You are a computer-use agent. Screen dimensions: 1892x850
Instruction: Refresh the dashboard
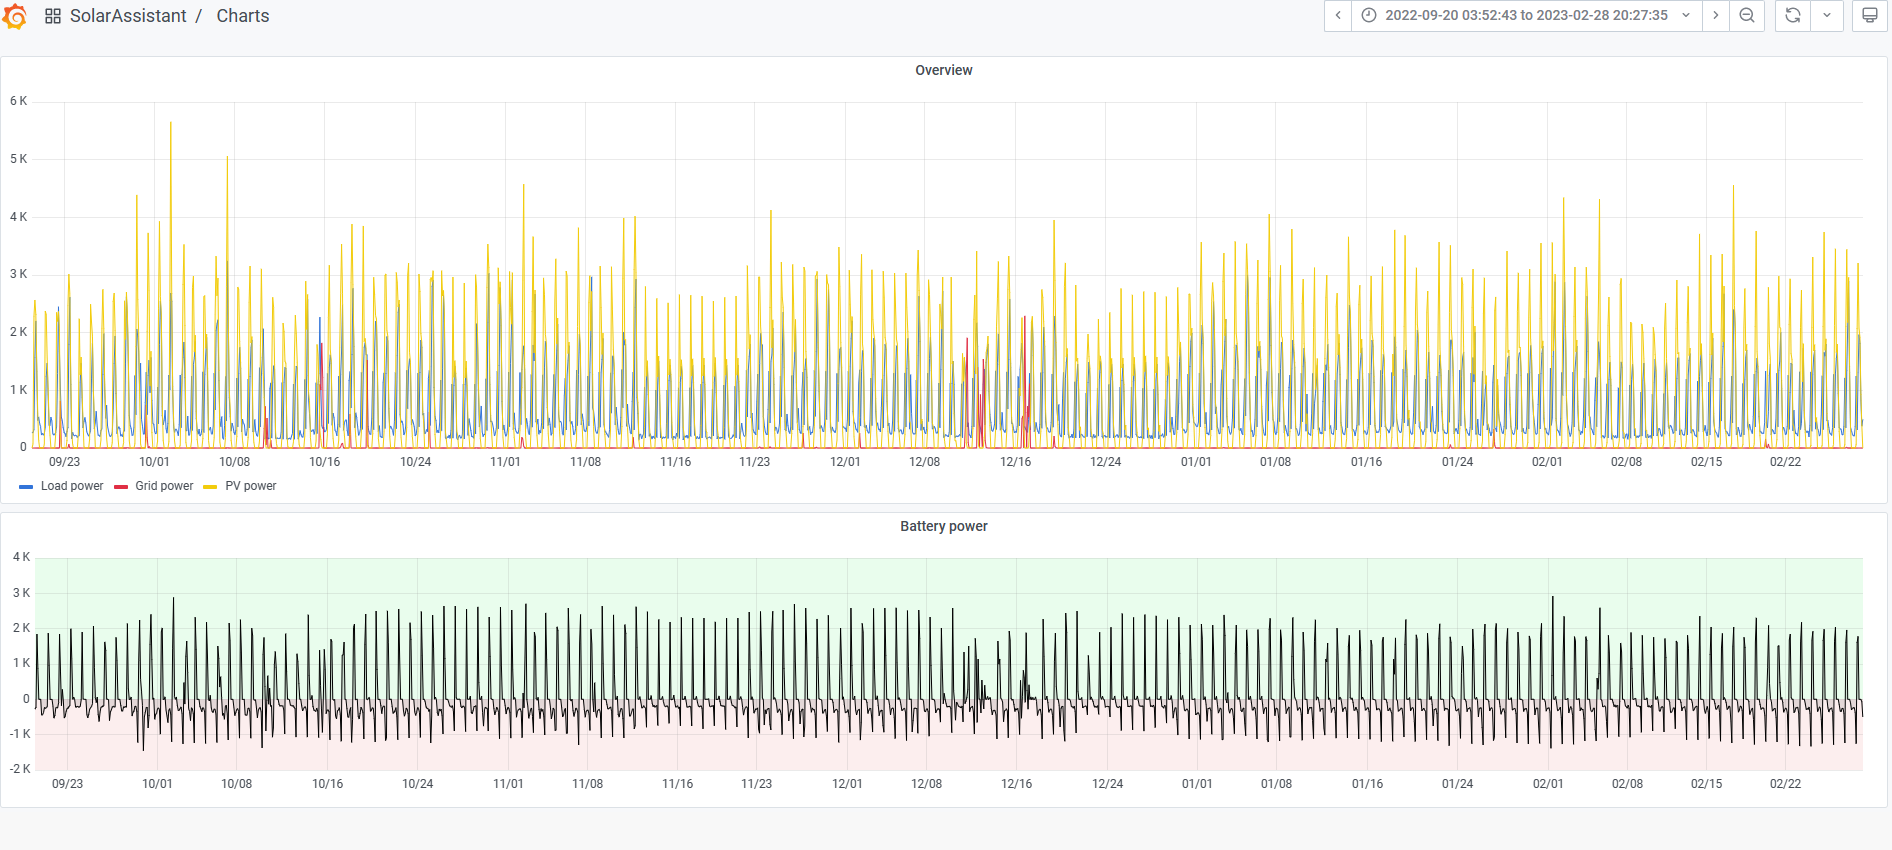click(1793, 16)
